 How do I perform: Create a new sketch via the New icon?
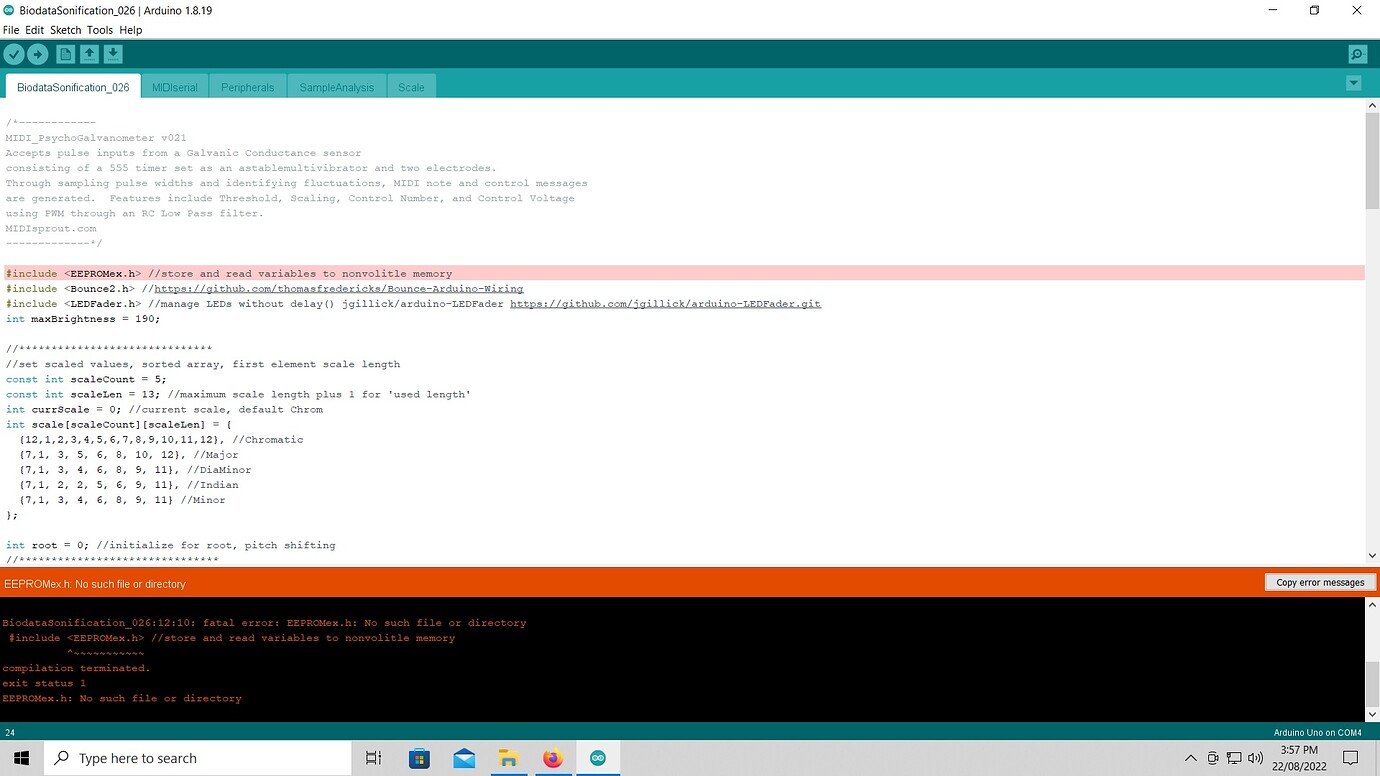tap(63, 54)
